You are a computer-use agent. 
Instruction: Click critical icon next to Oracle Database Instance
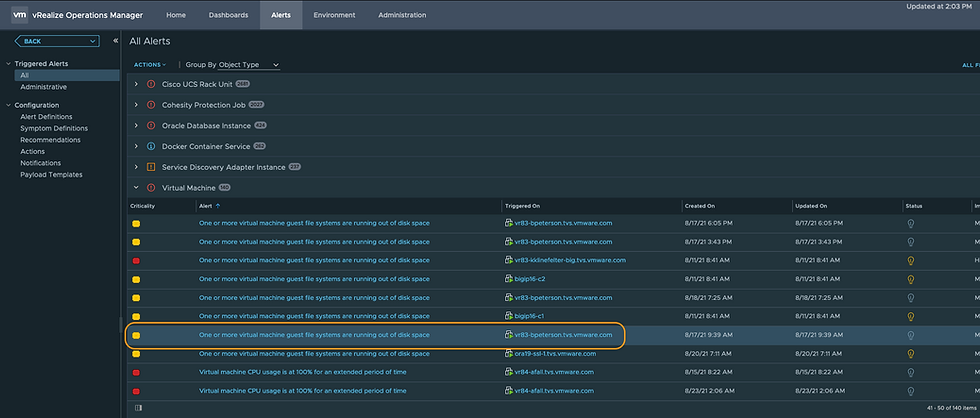pos(151,126)
